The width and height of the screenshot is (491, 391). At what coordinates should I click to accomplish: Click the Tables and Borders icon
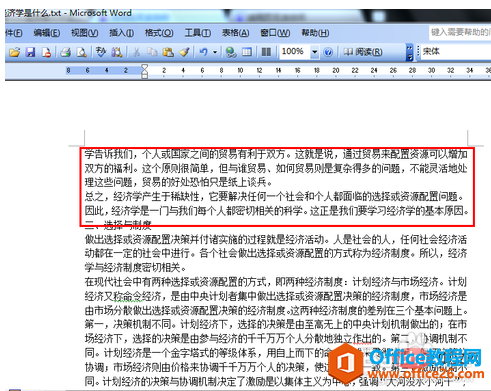tap(247, 52)
